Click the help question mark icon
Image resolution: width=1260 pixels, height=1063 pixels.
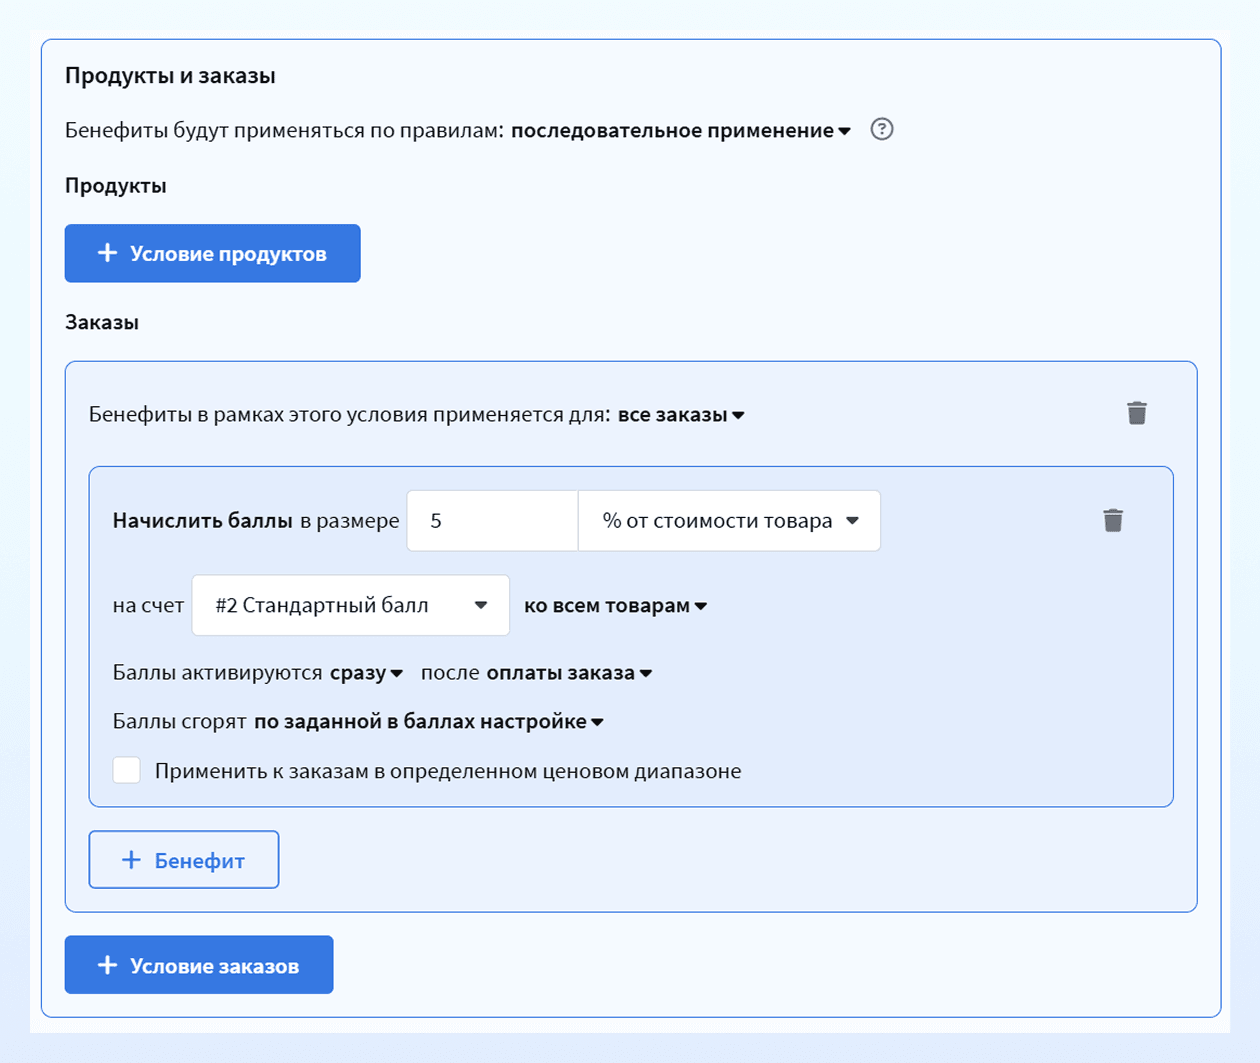pyautogui.click(x=881, y=129)
